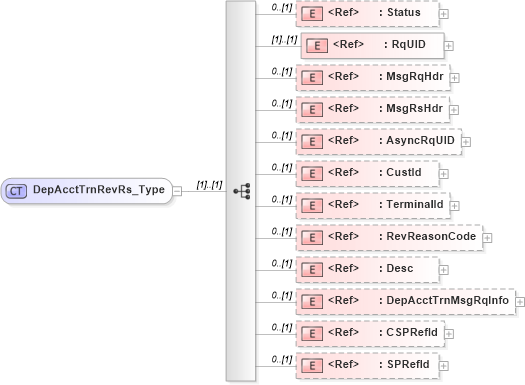Click the E icon beside CustId
Viewport: 525px width, 385px height.
312,174
